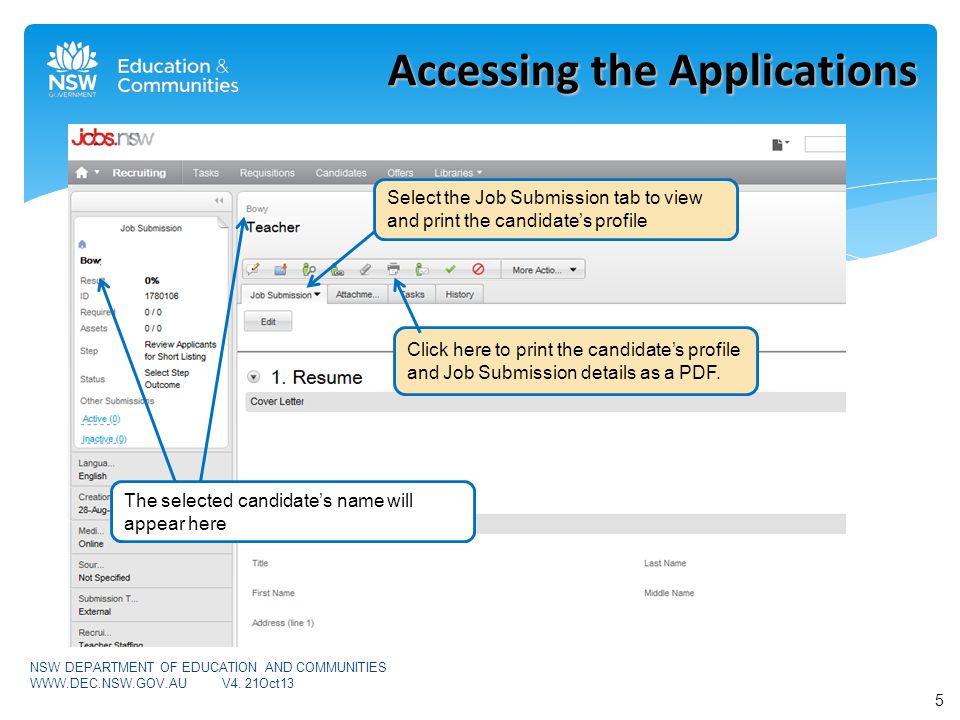Click the Not Specified source value
The width and height of the screenshot is (960, 720).
tap(104, 577)
